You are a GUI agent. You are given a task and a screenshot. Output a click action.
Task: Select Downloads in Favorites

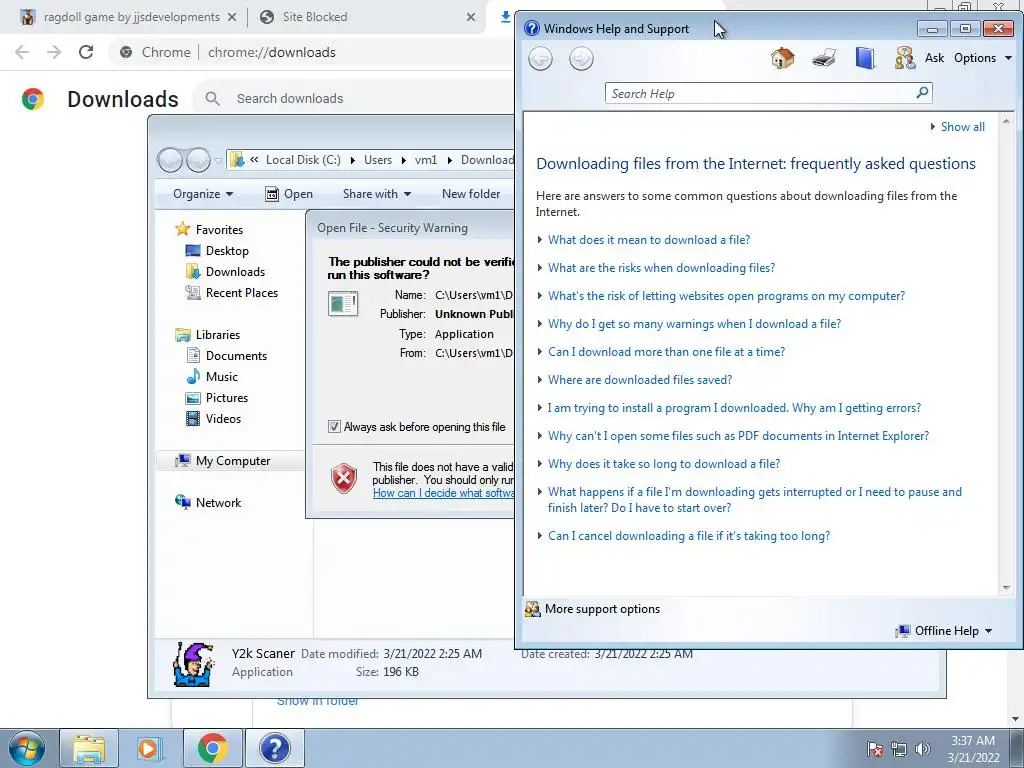tap(235, 272)
